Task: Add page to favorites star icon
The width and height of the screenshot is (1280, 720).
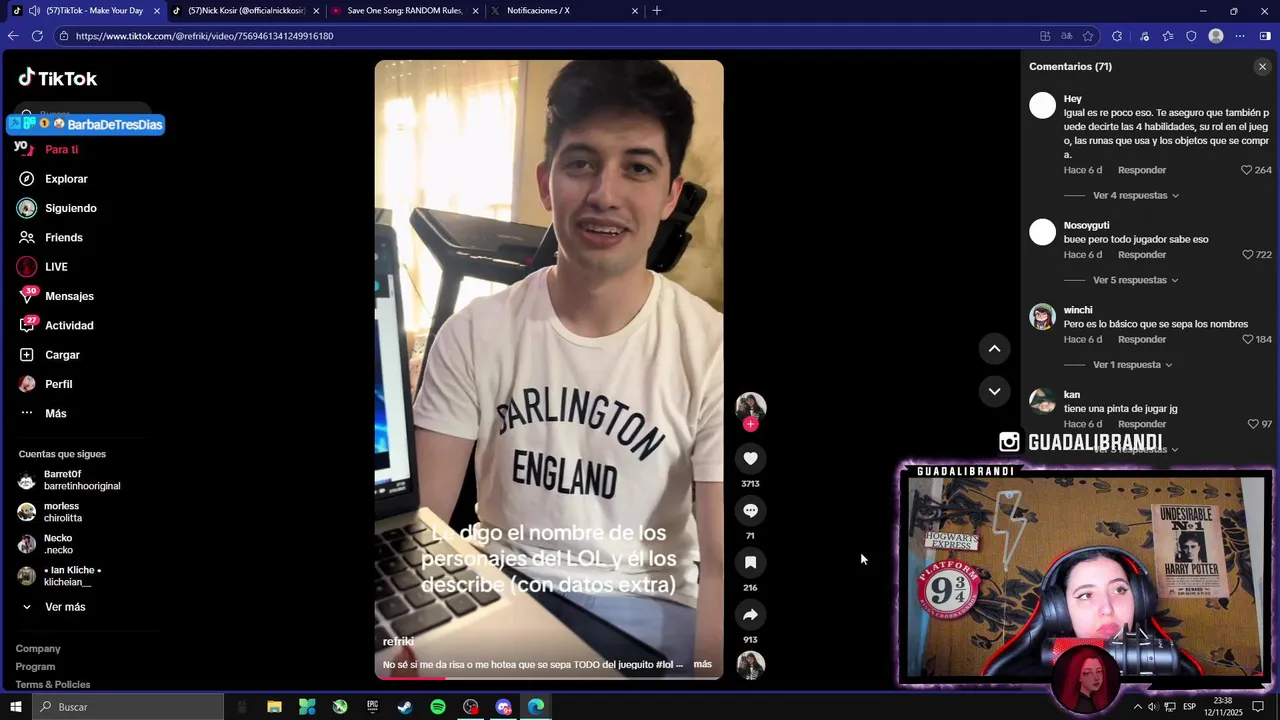Action: pyautogui.click(x=1088, y=36)
